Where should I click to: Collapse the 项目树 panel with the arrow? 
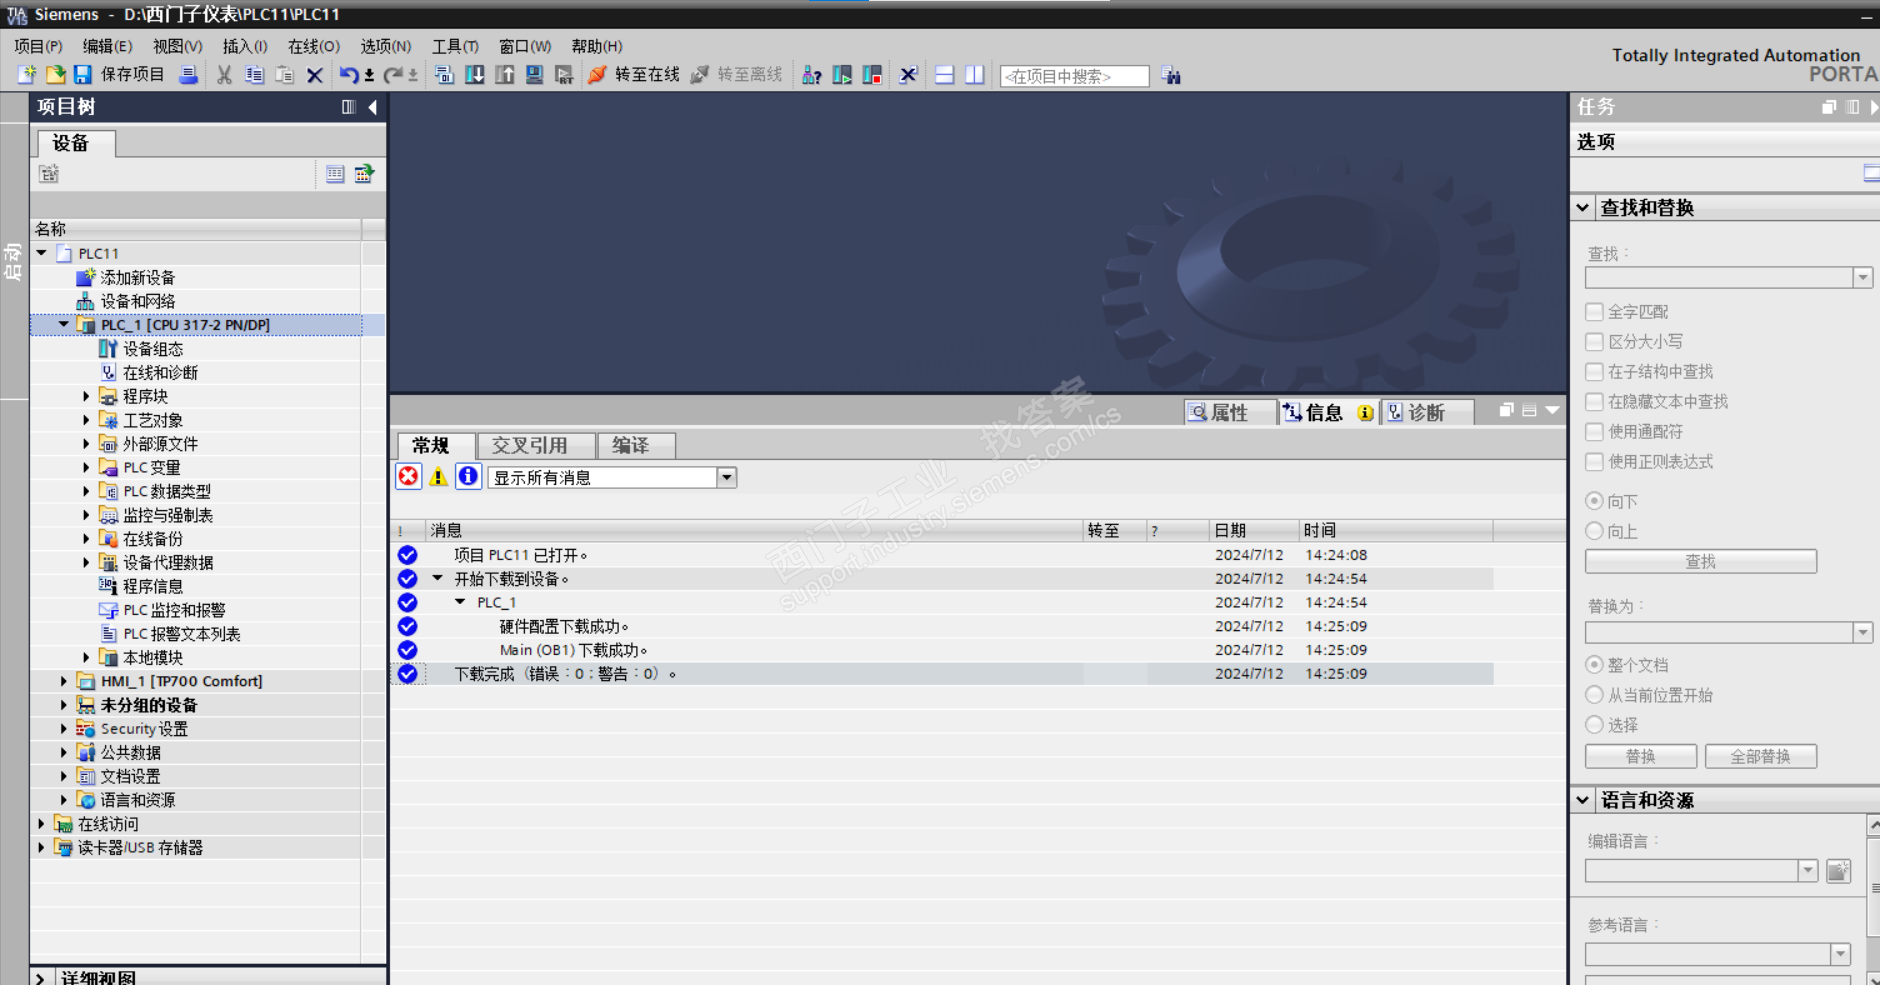click(x=372, y=107)
